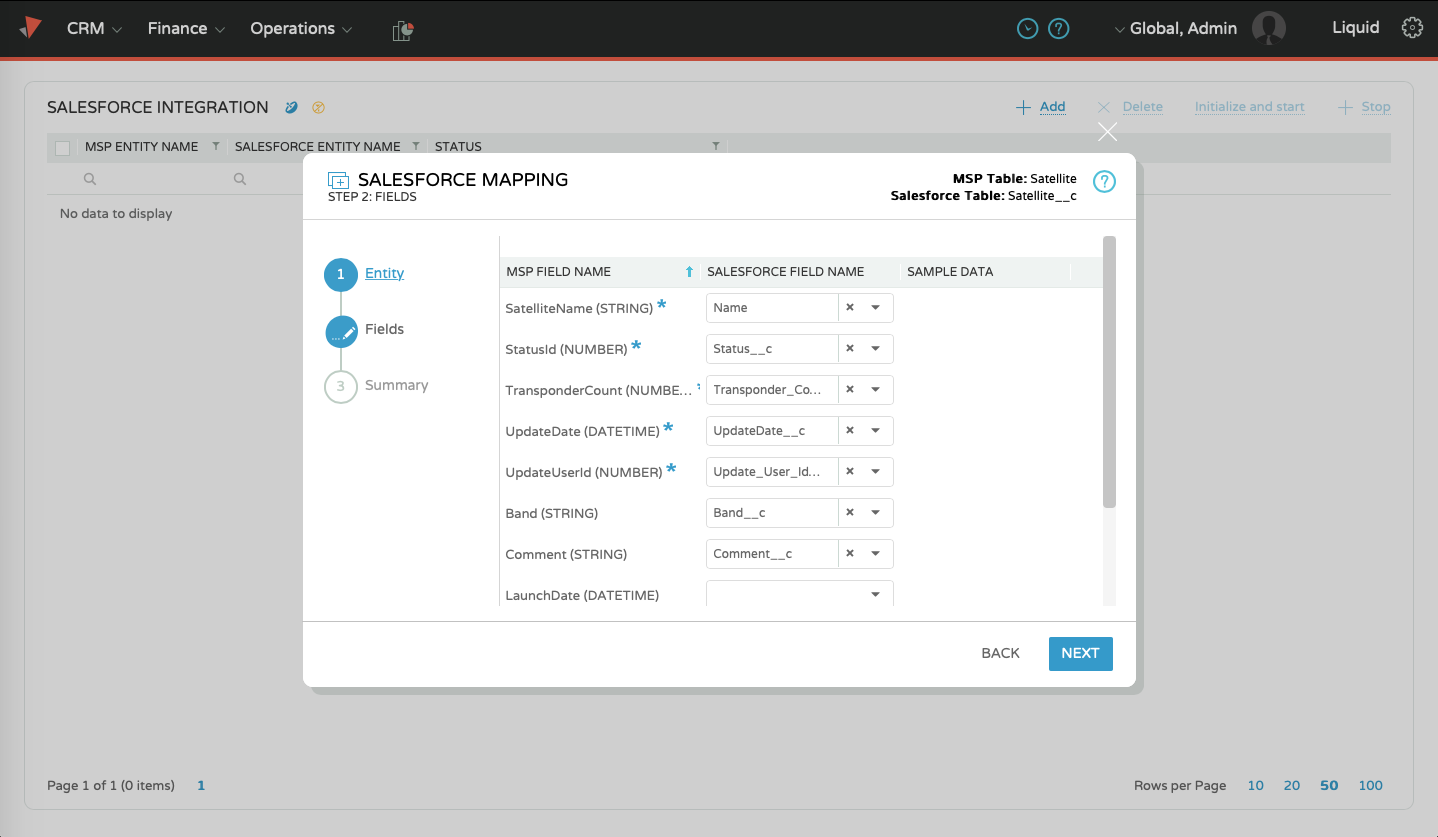Click the MSP Entity Name filter icon
Viewport: 1438px width, 837px height.
coord(216,146)
